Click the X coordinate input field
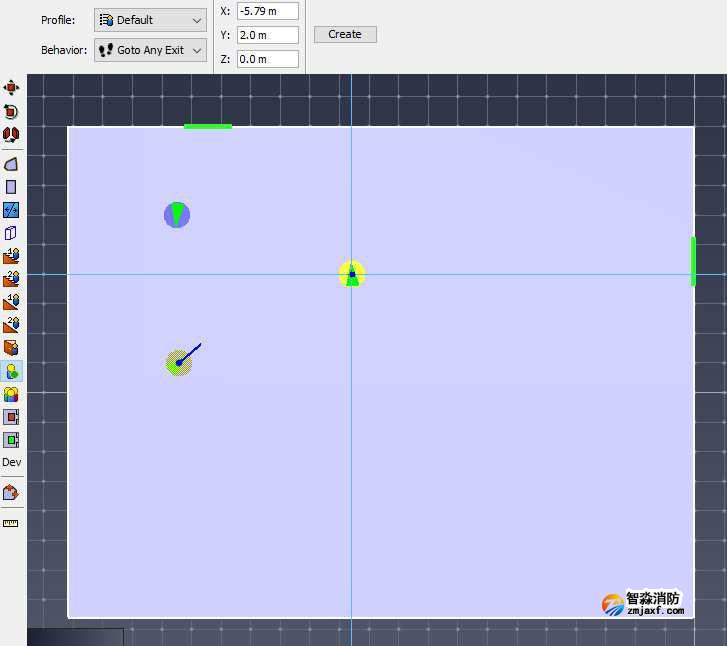The width and height of the screenshot is (727, 646). (x=268, y=11)
